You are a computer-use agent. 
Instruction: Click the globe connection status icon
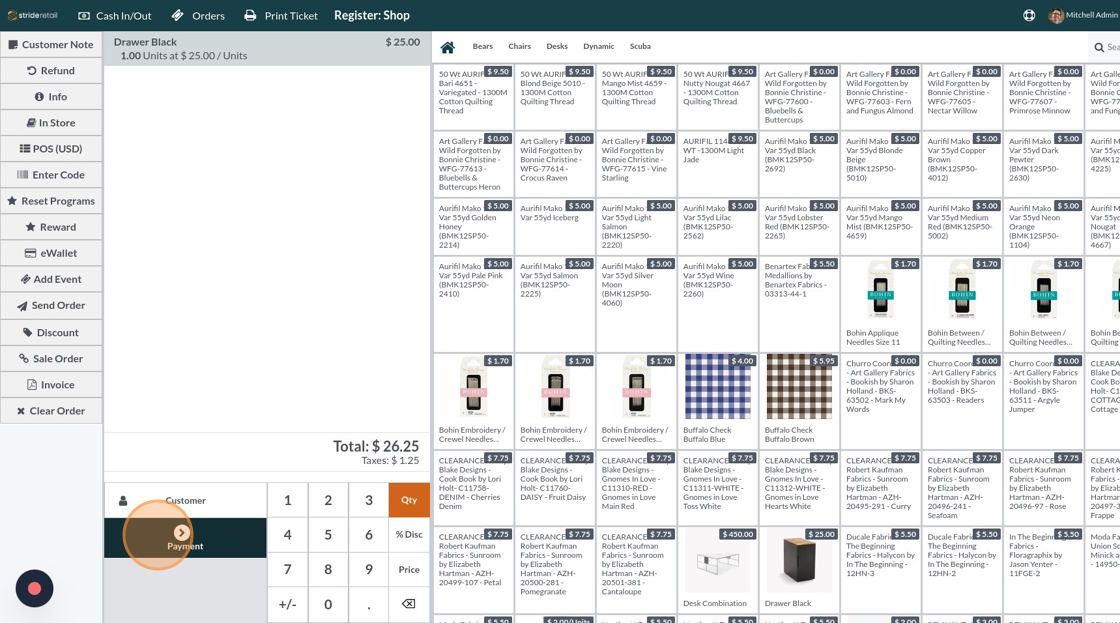click(1029, 15)
